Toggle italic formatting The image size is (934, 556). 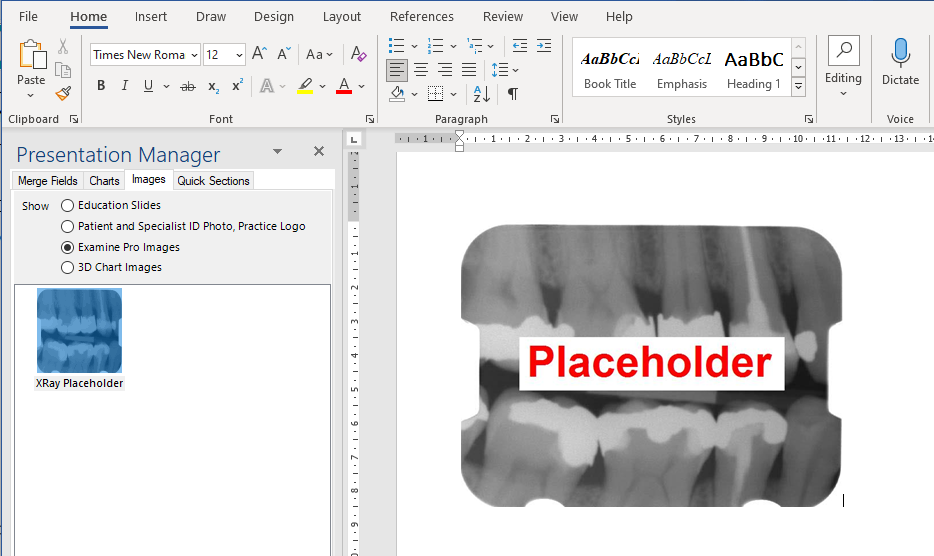124,86
